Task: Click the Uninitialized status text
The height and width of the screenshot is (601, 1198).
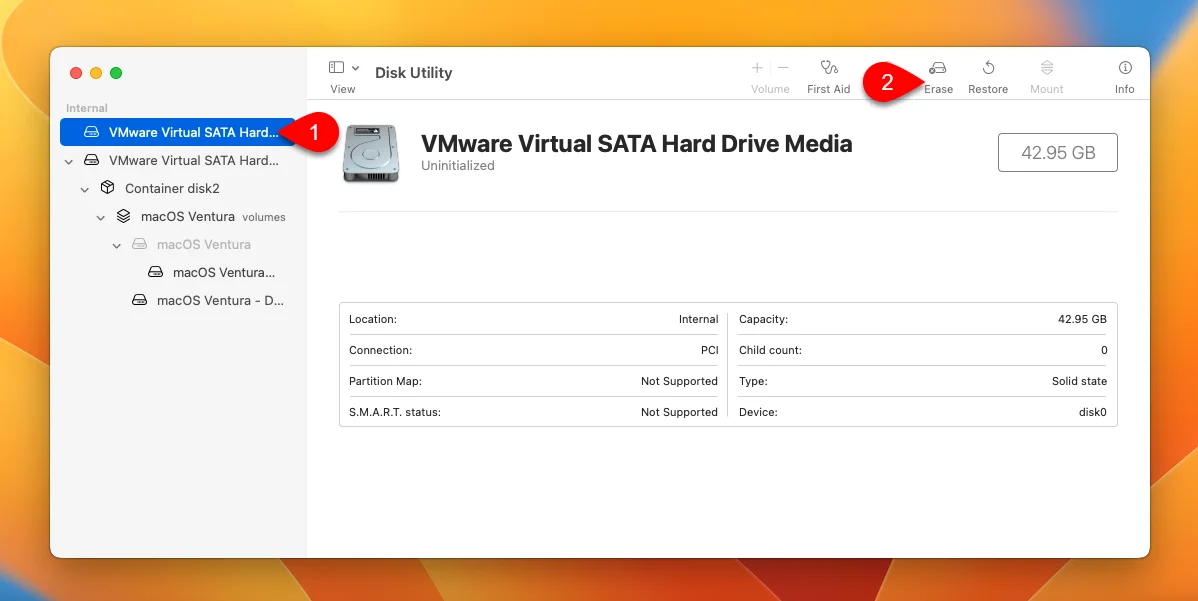Action: pos(458,166)
